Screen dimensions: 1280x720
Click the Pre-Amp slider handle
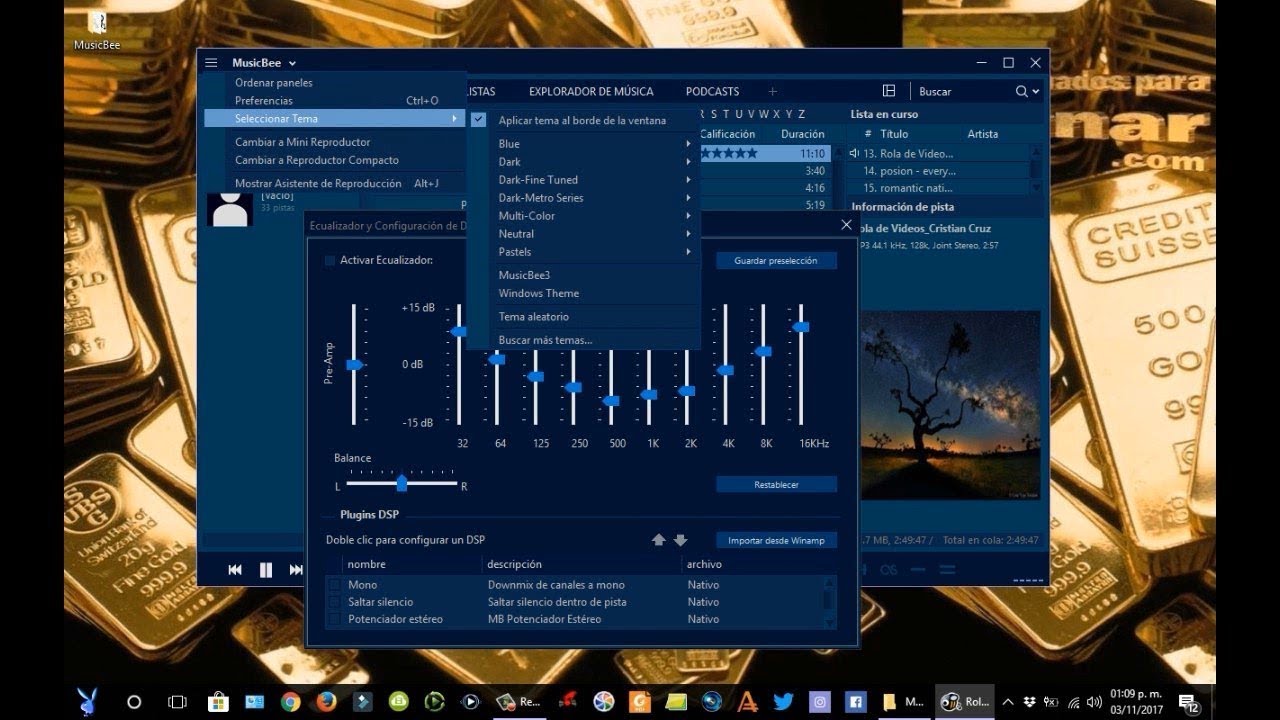click(x=354, y=364)
